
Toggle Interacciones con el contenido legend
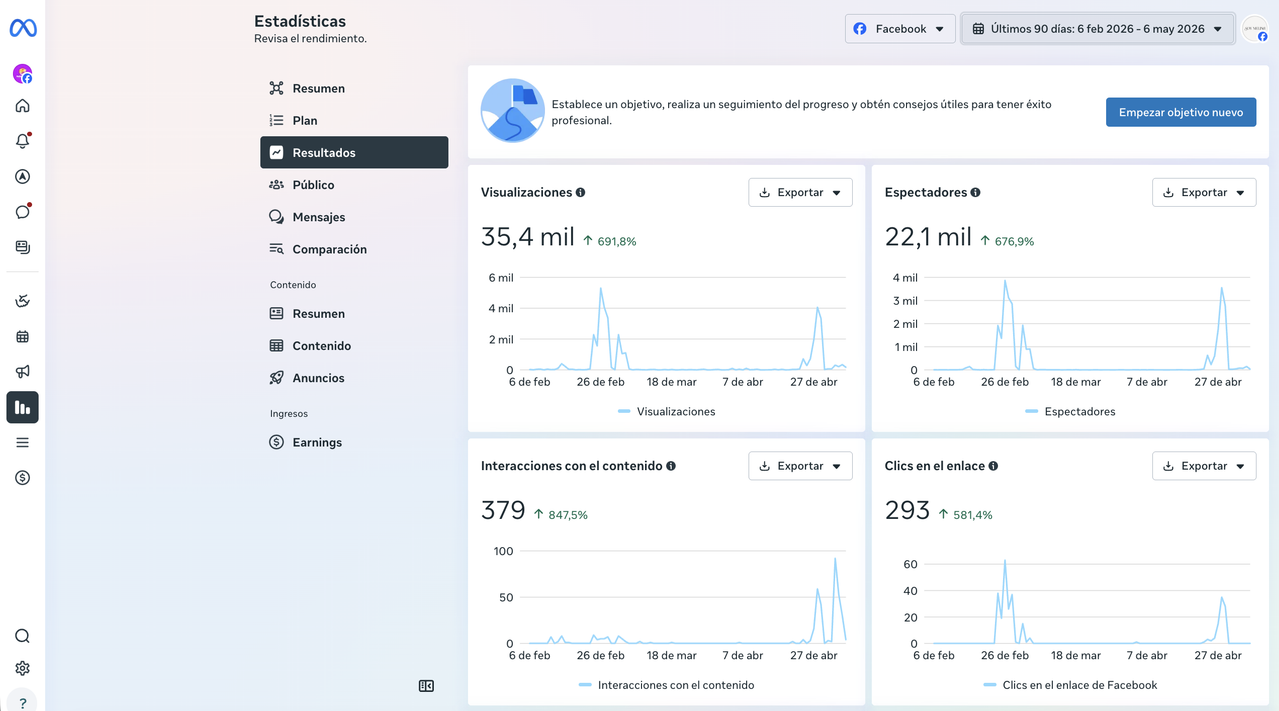[x=666, y=685]
